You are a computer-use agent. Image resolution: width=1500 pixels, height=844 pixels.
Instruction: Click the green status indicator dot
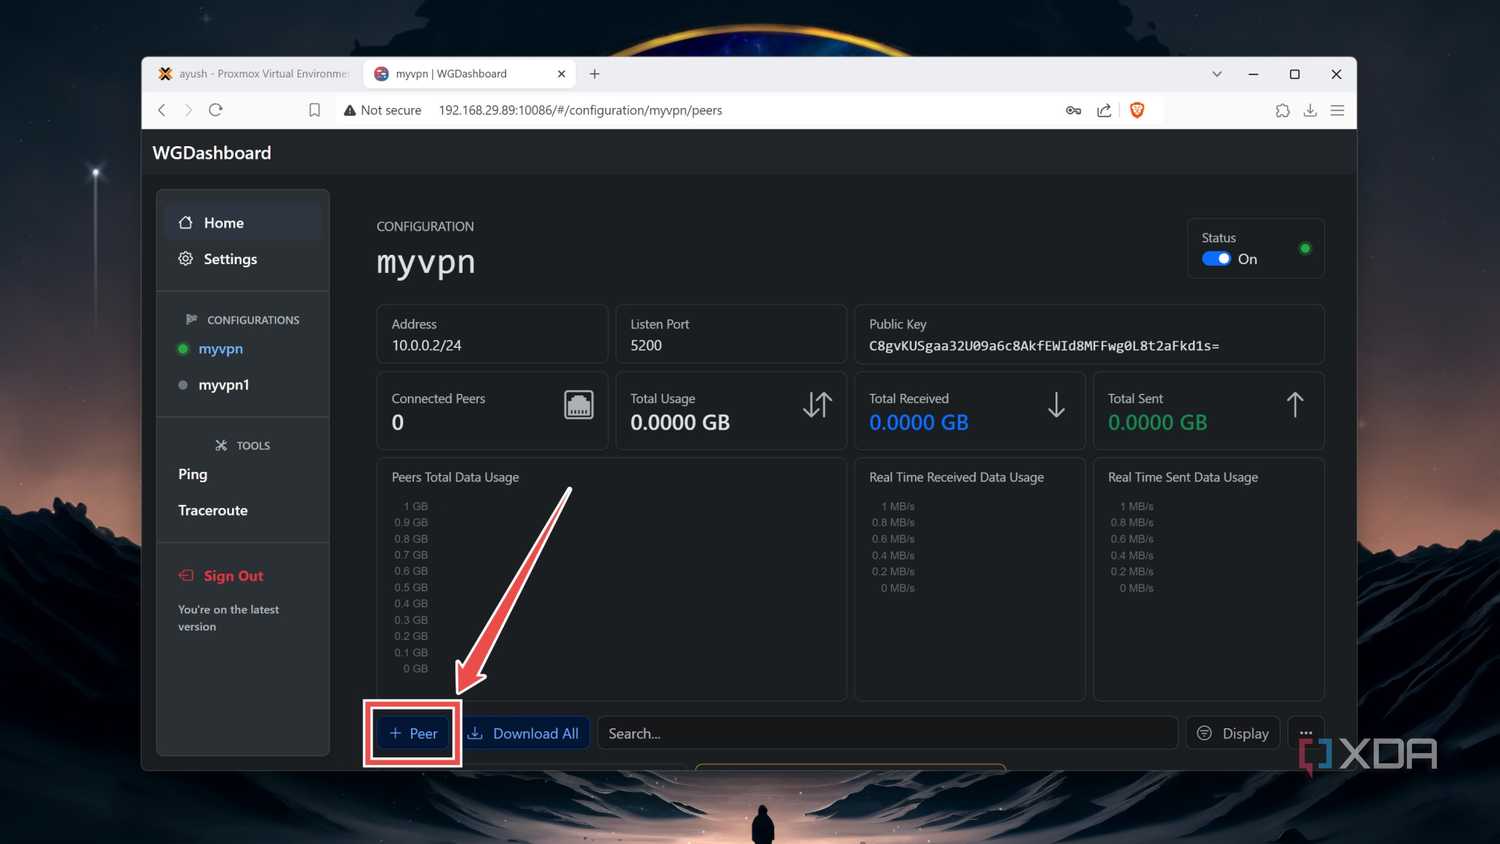point(1305,248)
